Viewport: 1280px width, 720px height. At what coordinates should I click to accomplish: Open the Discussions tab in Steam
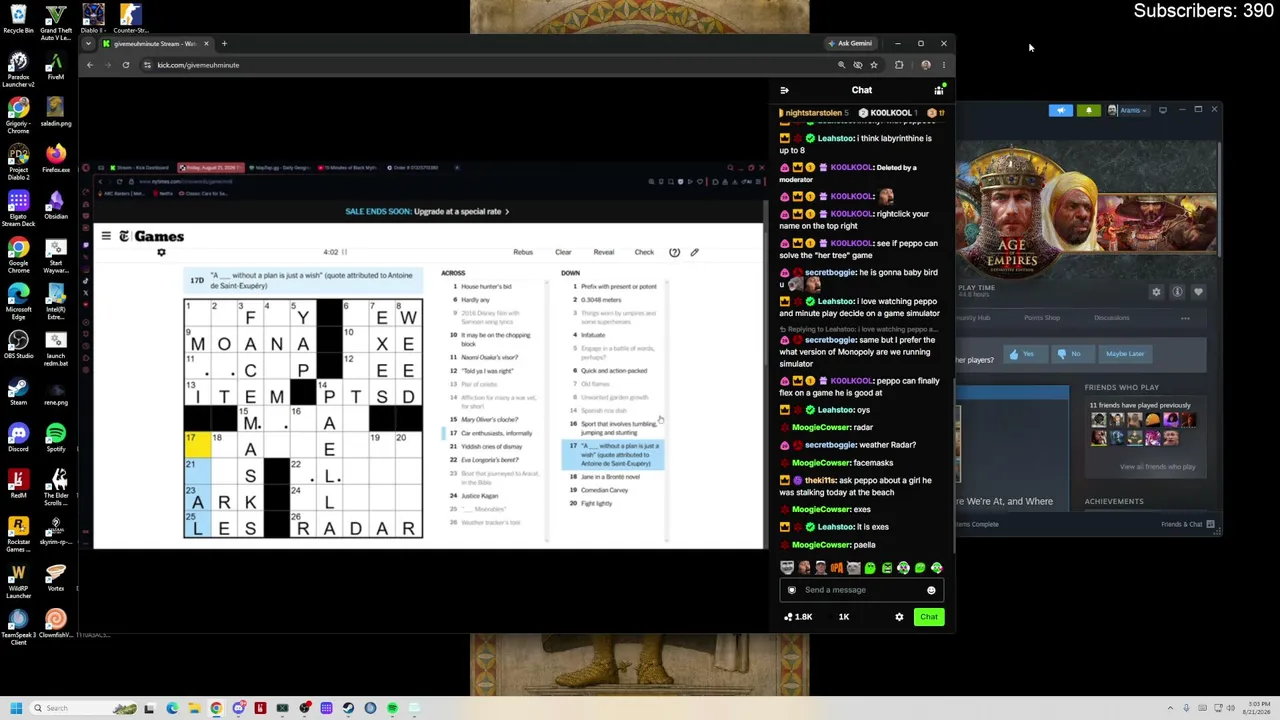coord(1112,318)
